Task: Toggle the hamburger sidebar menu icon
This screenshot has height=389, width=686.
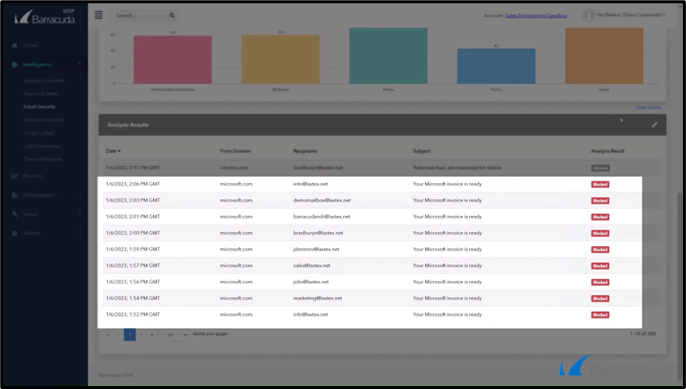Action: tap(98, 15)
